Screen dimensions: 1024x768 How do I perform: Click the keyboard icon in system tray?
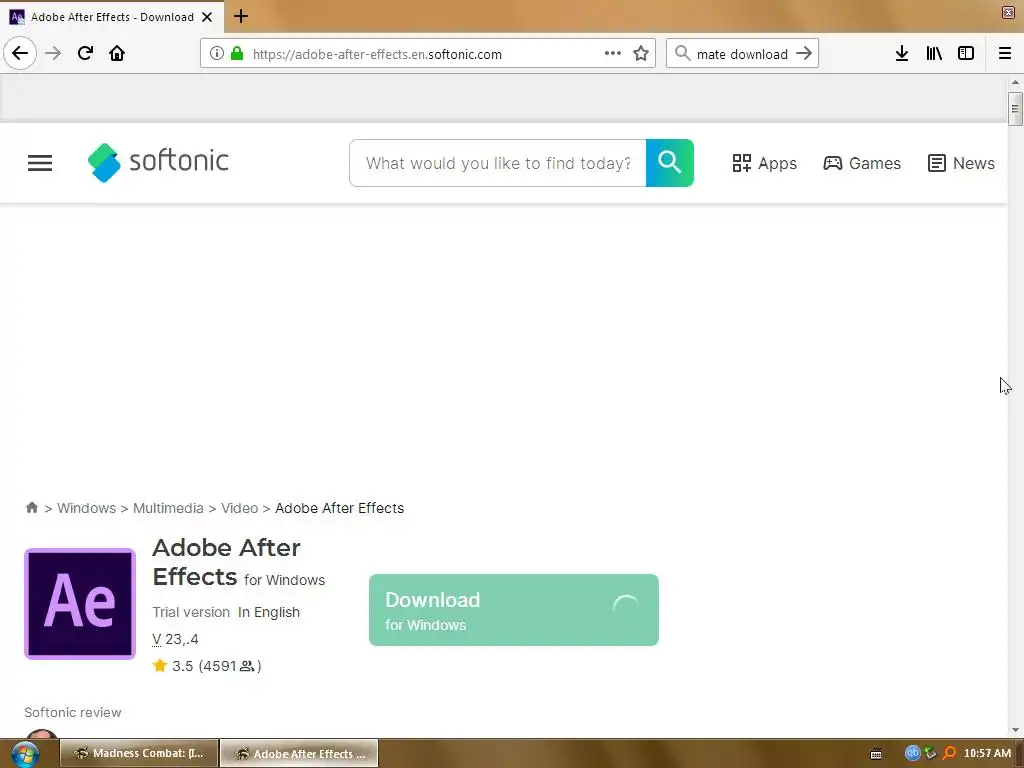tap(876, 754)
